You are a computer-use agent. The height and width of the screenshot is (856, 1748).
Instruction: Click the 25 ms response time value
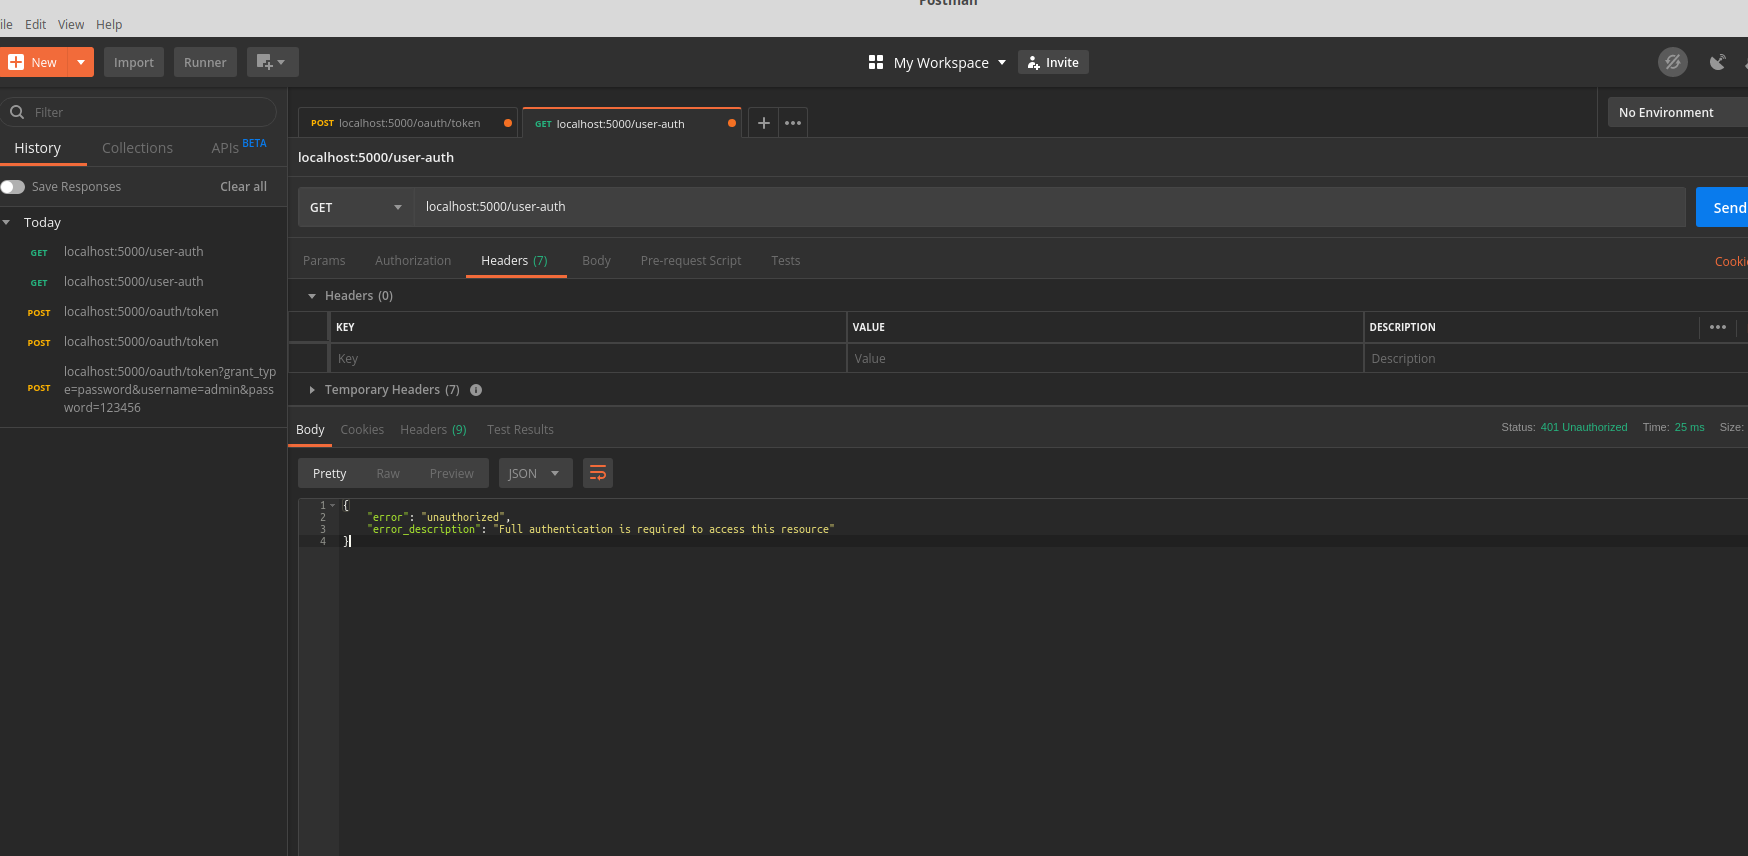coord(1689,427)
